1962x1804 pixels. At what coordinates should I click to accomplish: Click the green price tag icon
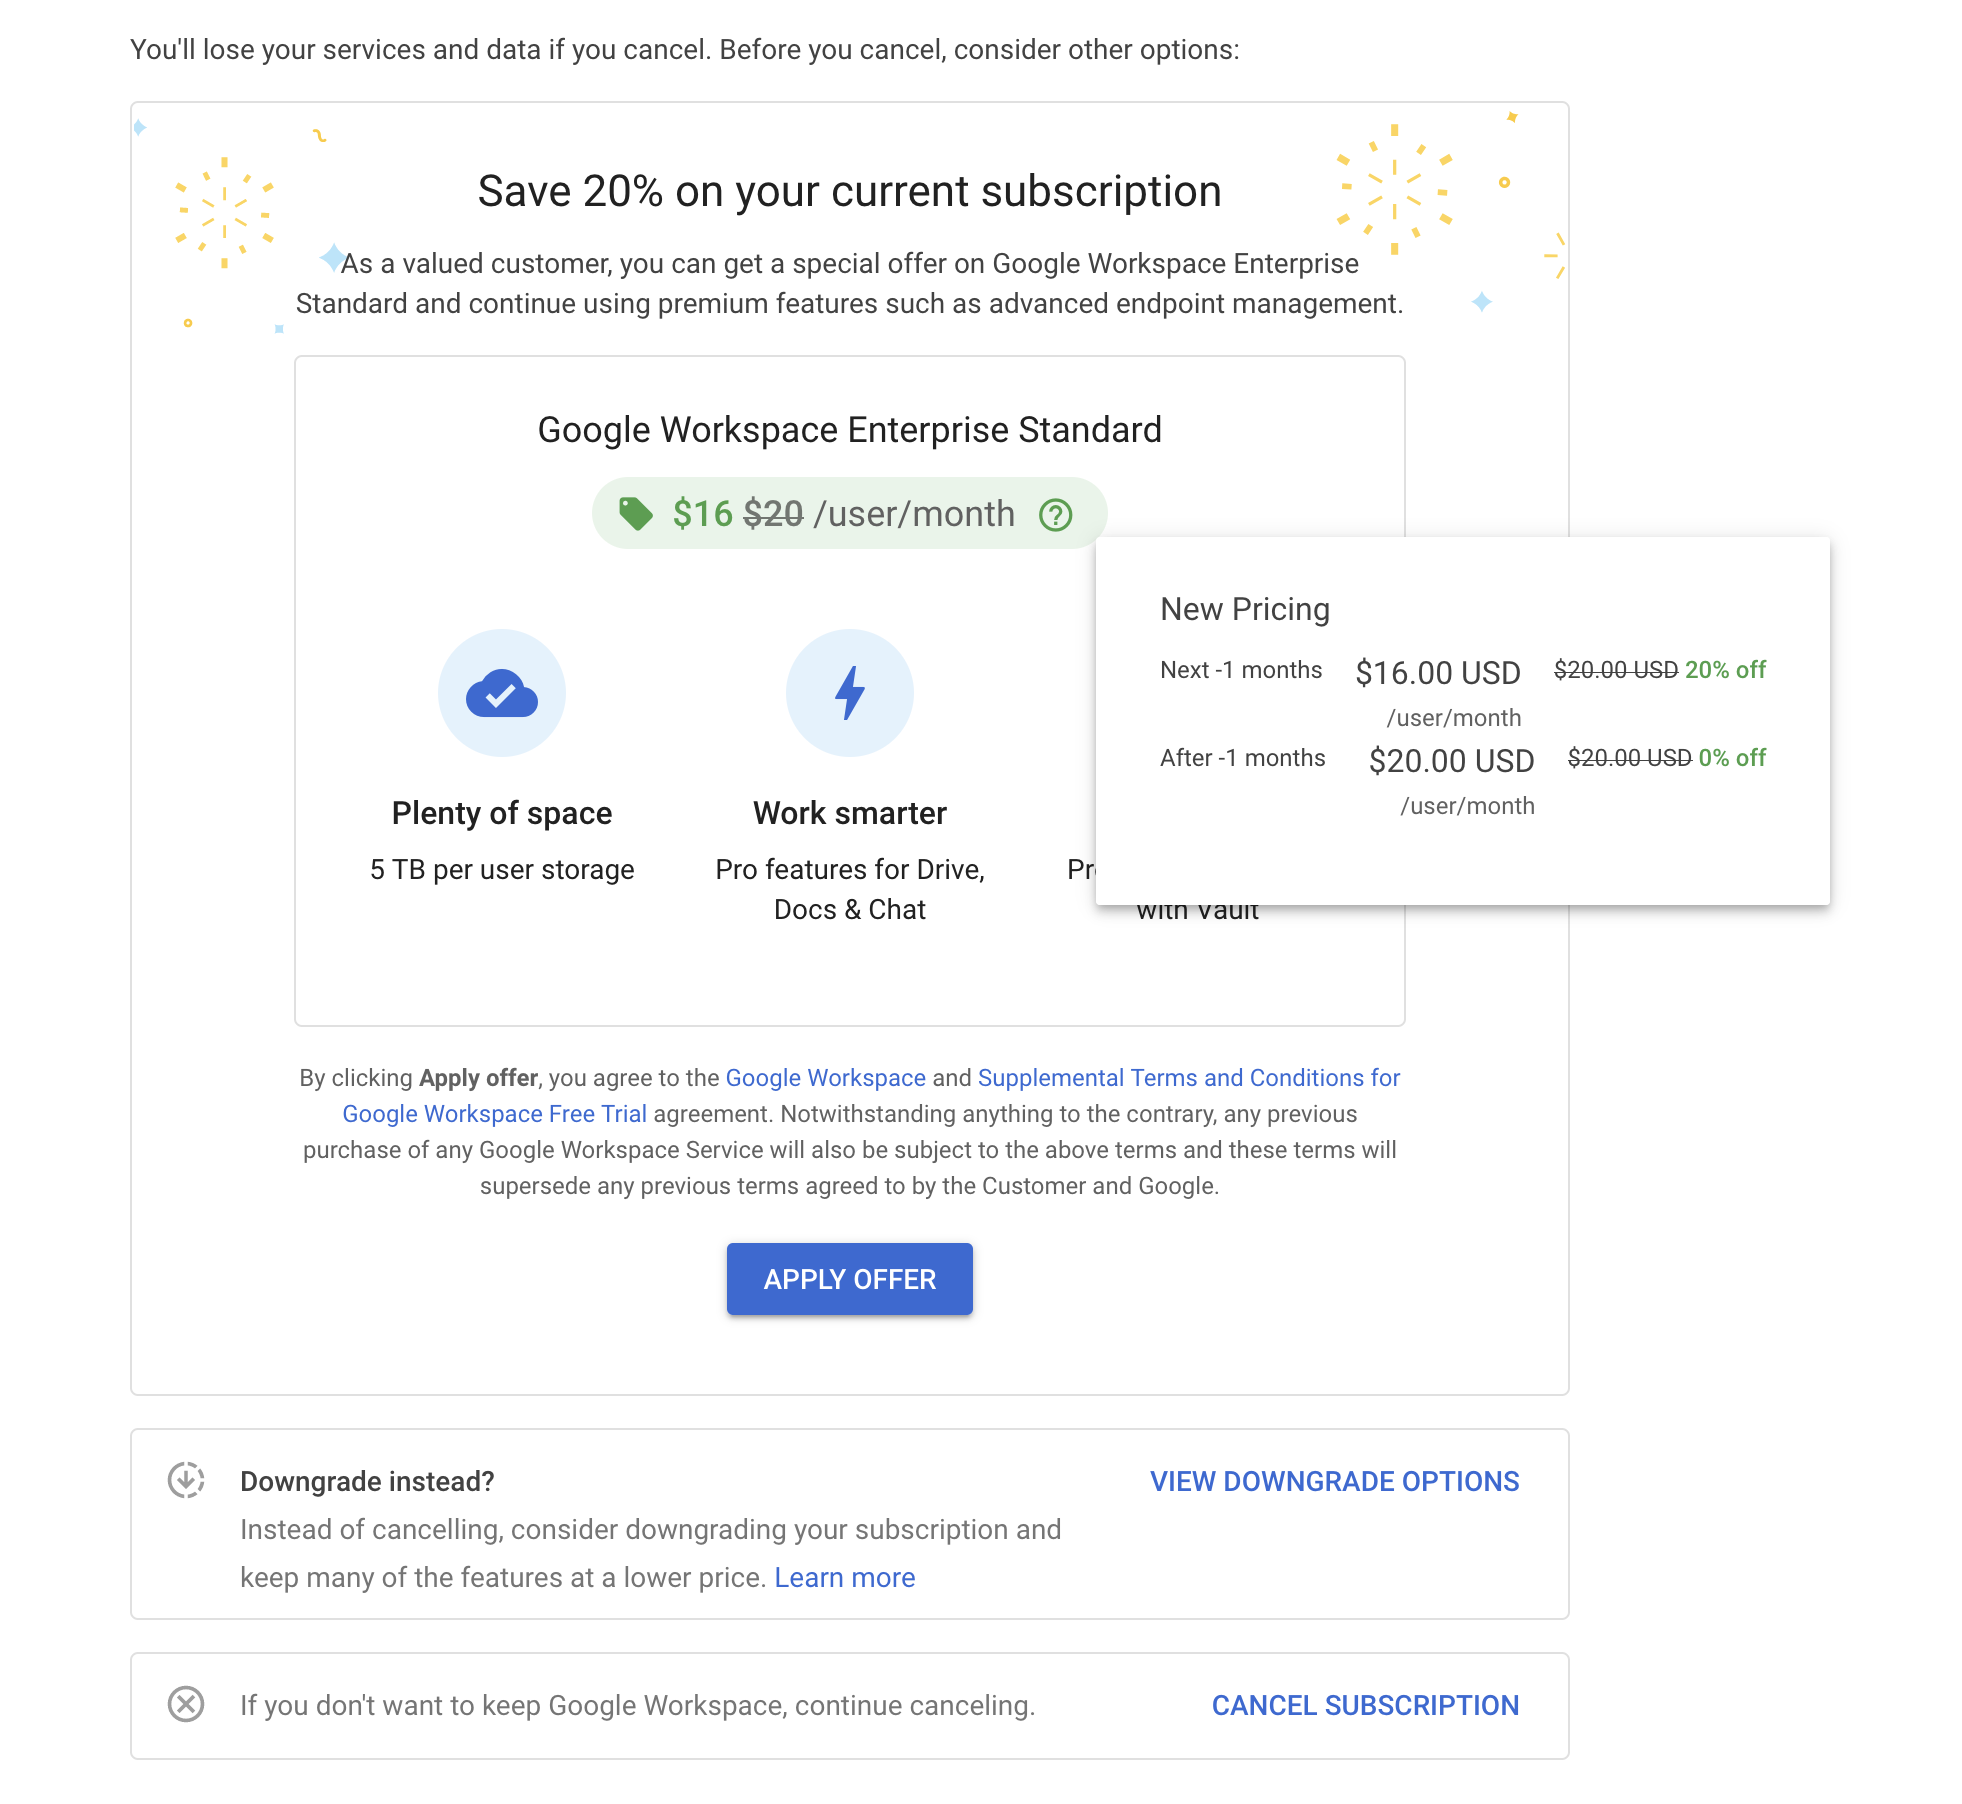(x=635, y=514)
